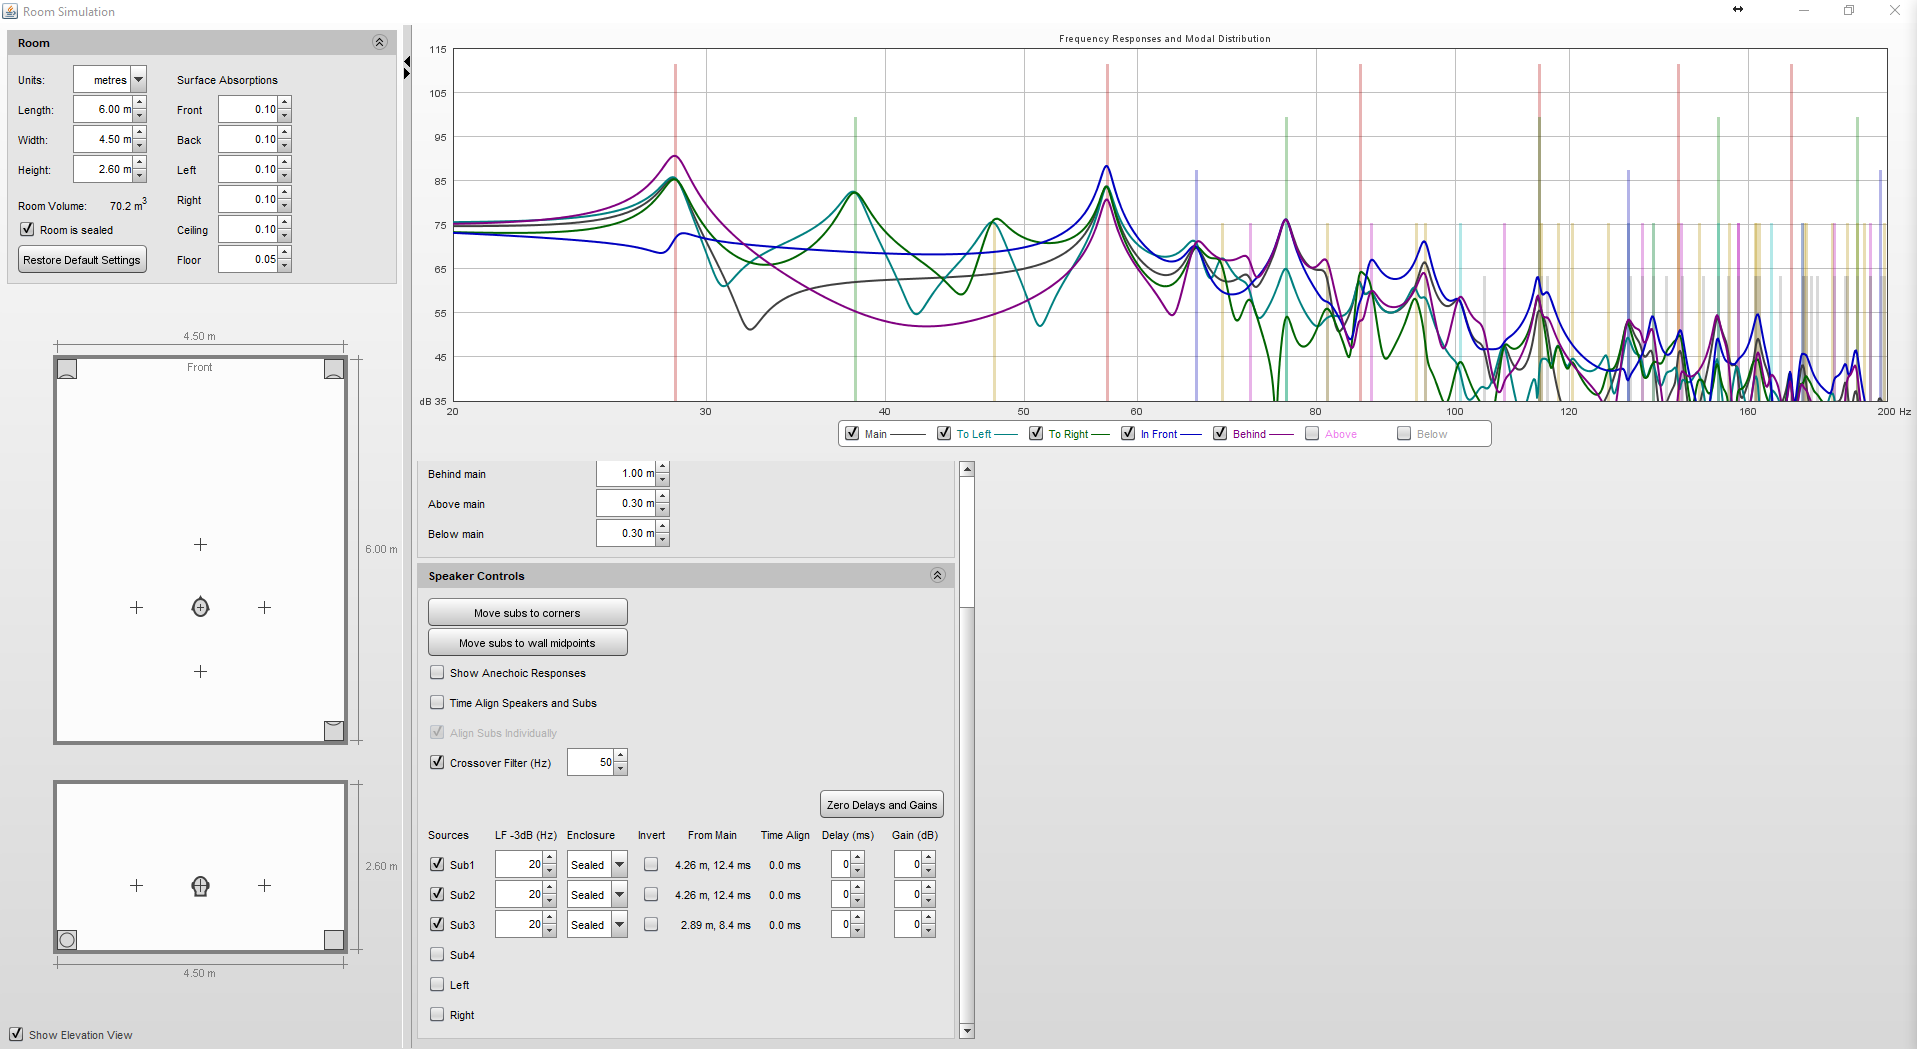1917x1049 pixels.
Task: Toggle the Room is sealed checkbox
Action: (x=27, y=229)
